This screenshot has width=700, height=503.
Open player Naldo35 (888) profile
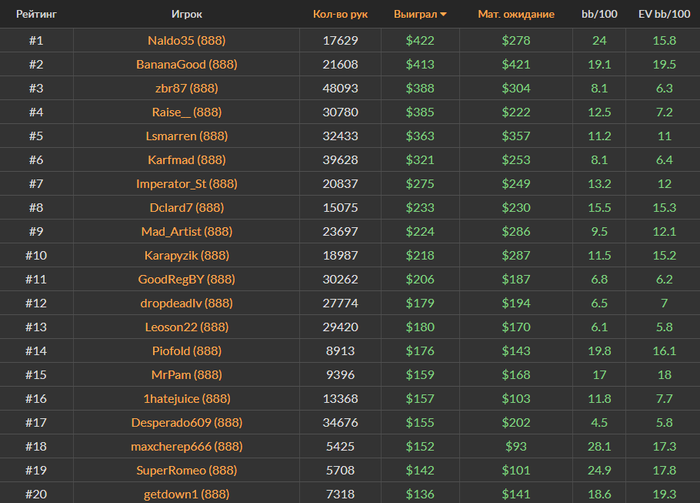[x=187, y=41]
